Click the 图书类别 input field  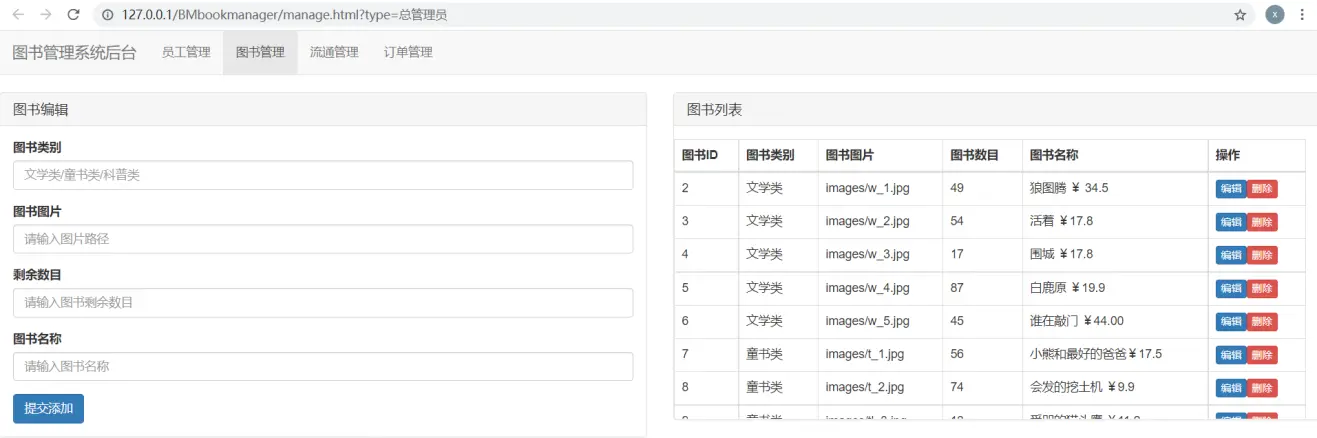coord(323,175)
